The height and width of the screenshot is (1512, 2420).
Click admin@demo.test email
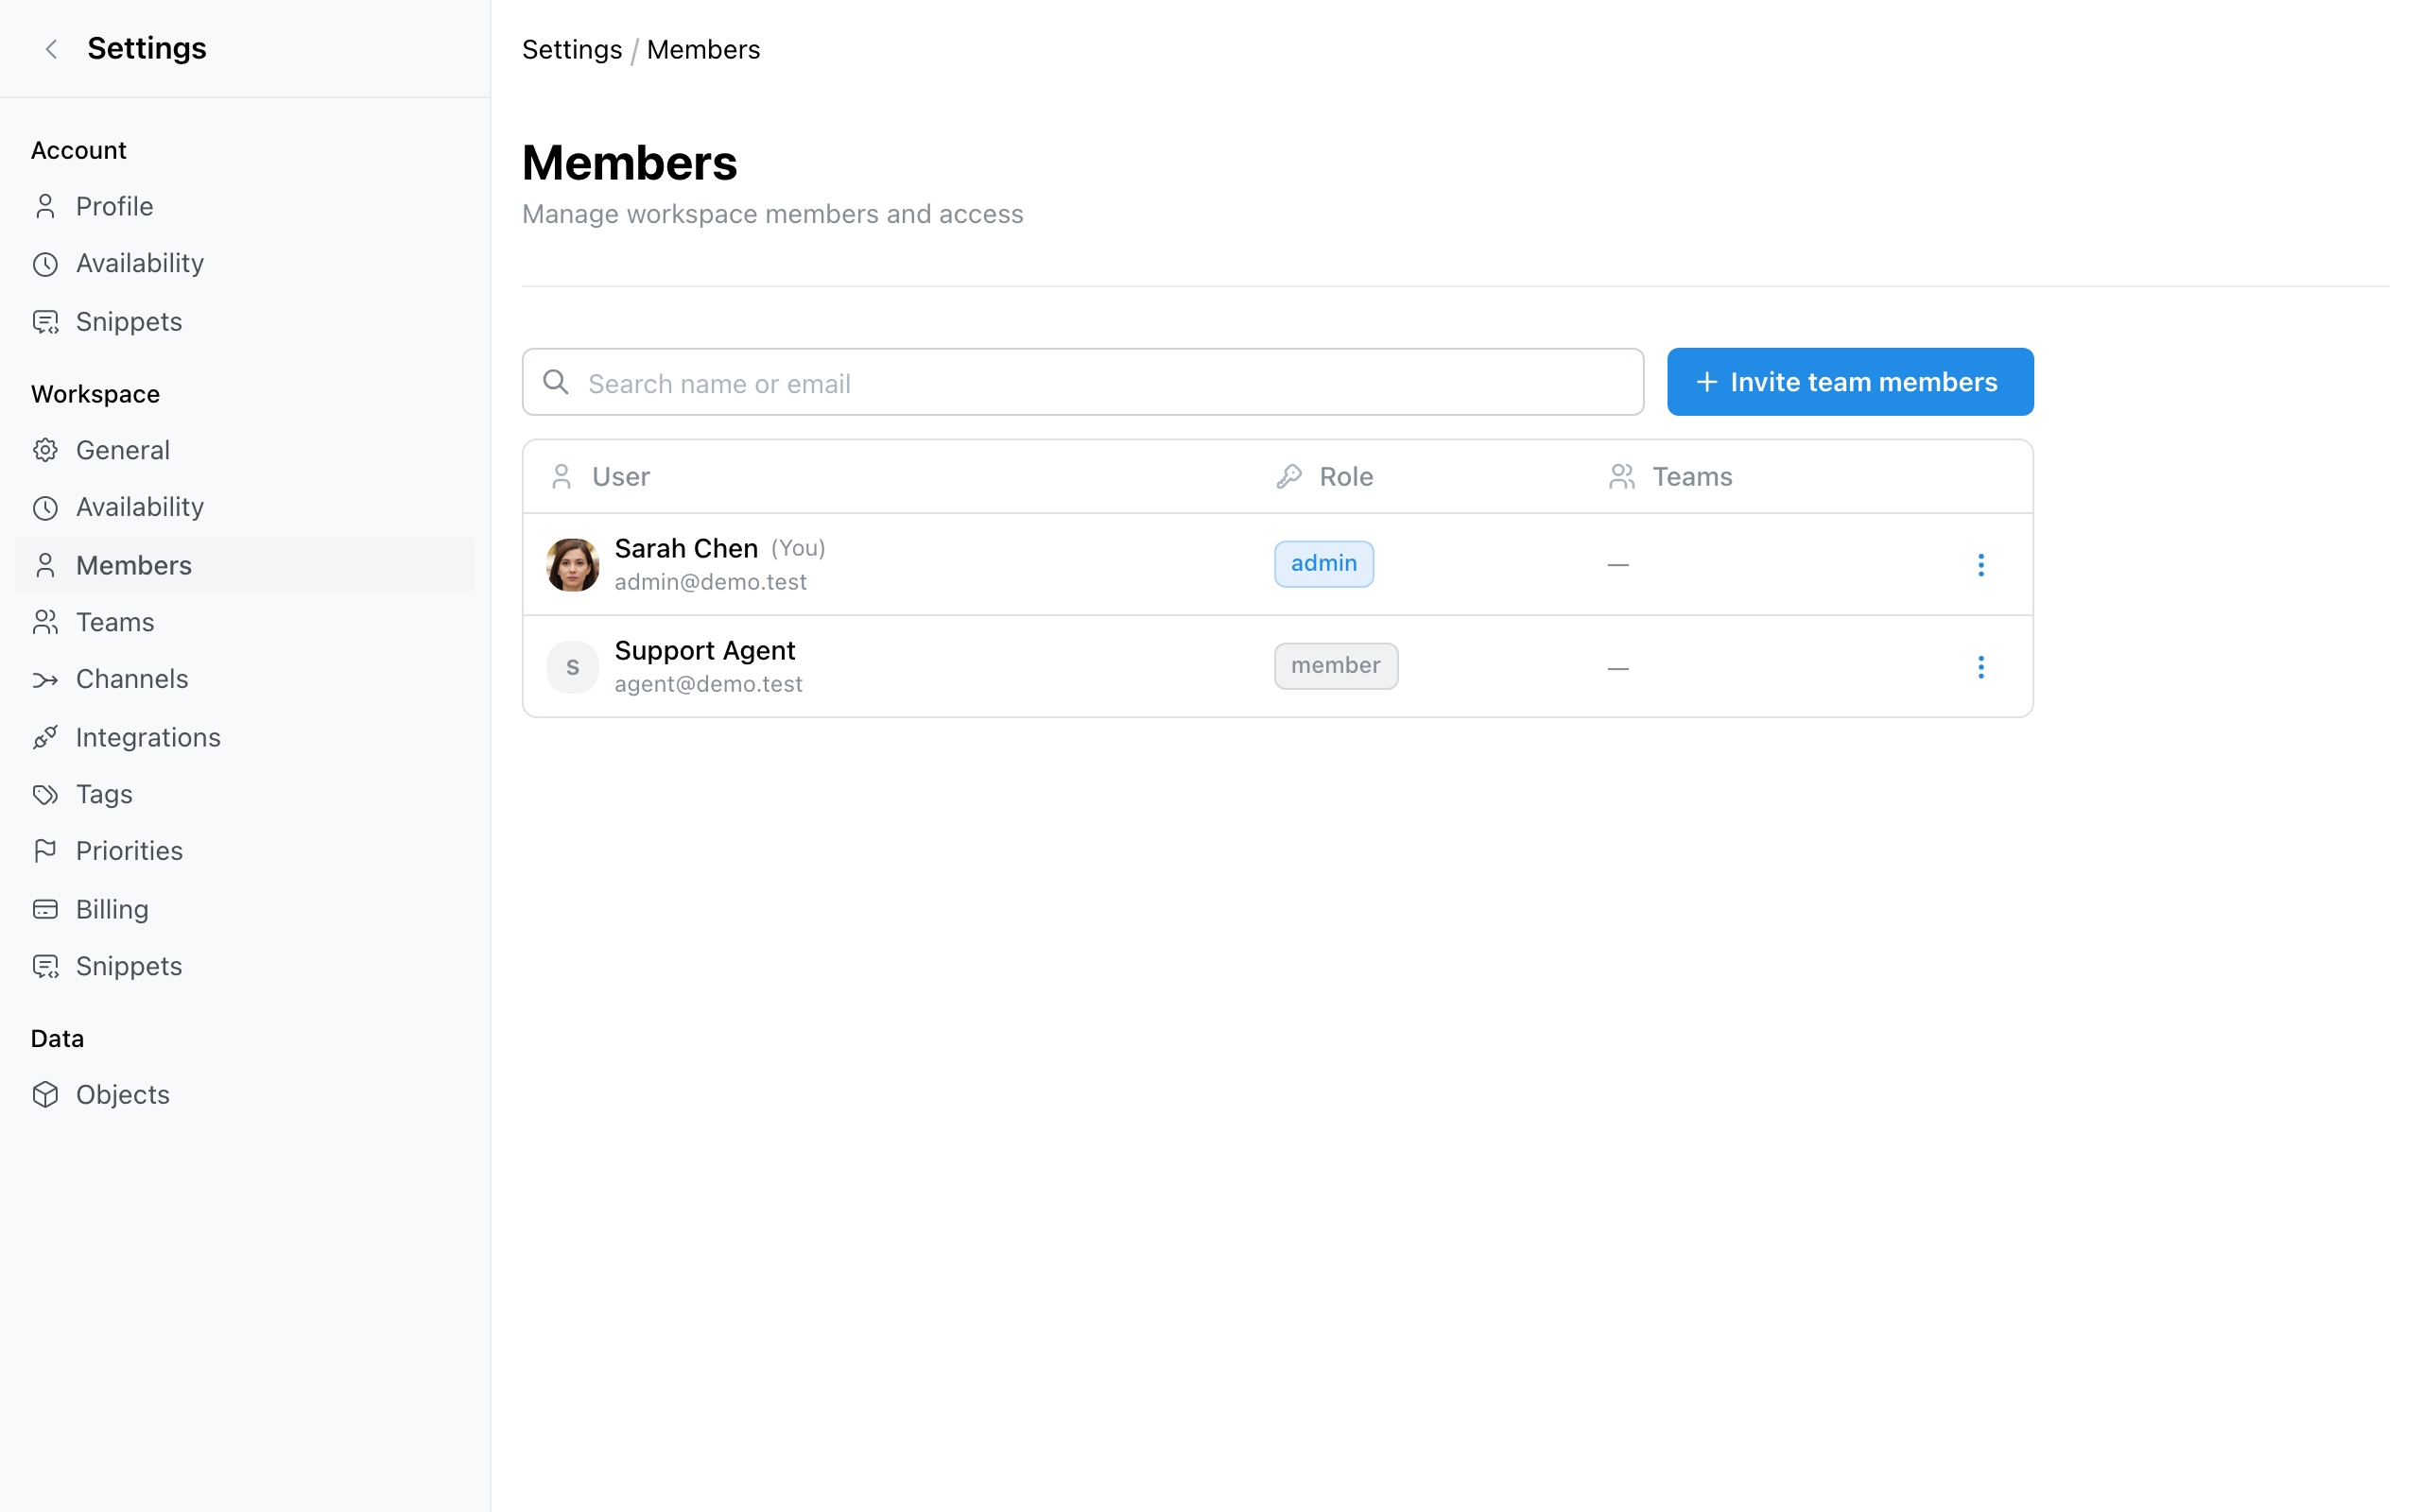pos(710,582)
